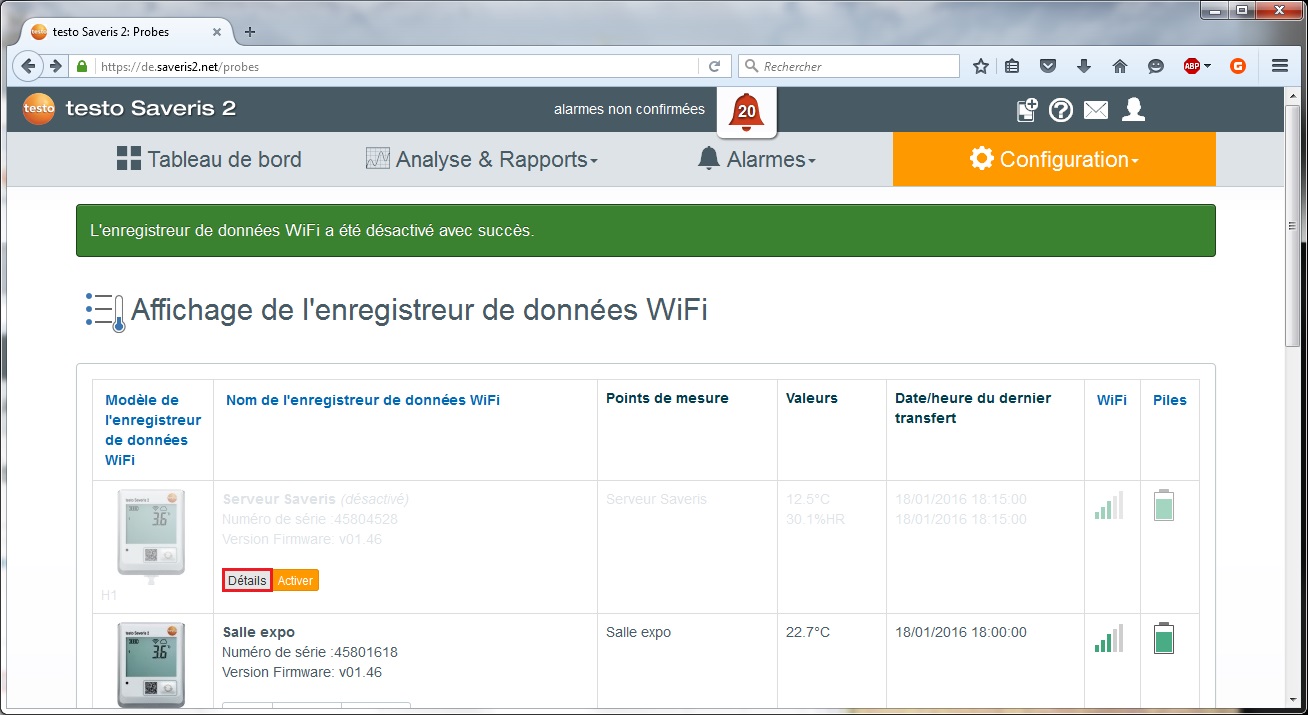
Task: Expand the Analyse & Rapports menu
Action: pyautogui.click(x=481, y=159)
